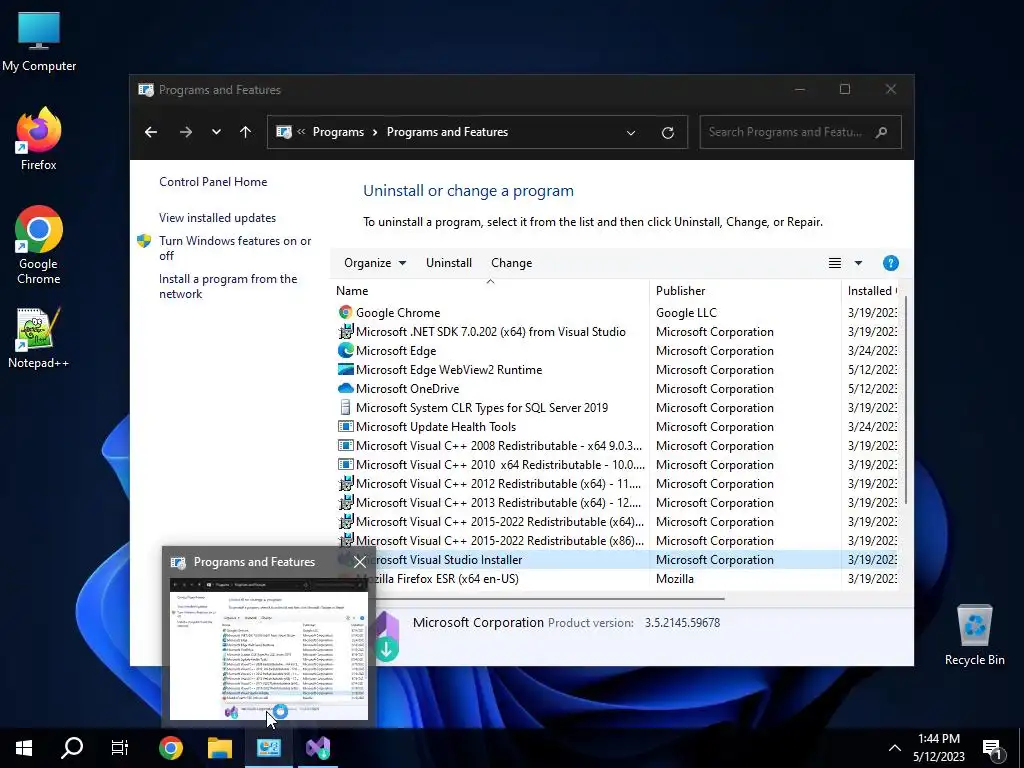1024x768 pixels.
Task: Select Visual C++ 2012 Redistributable icon
Action: click(x=345, y=483)
